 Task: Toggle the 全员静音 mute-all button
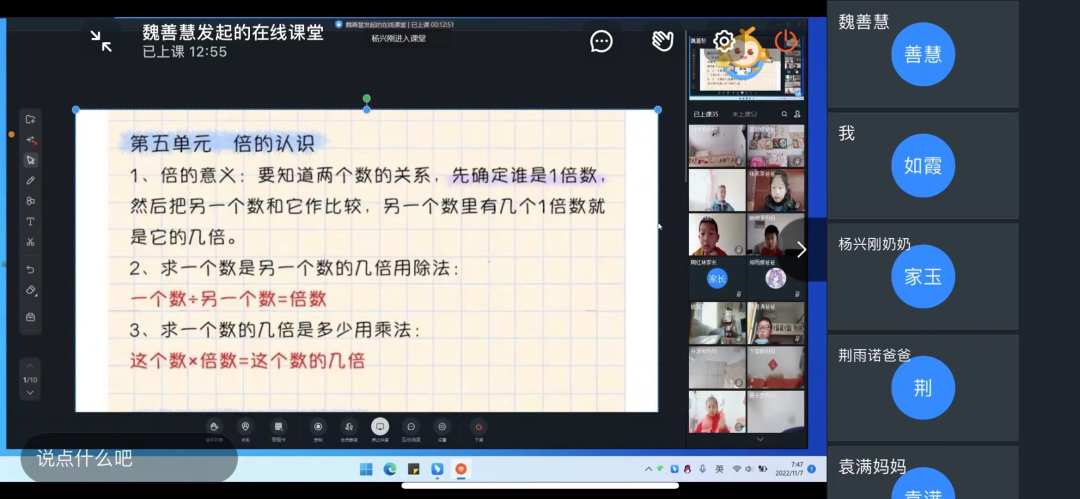pos(348,428)
